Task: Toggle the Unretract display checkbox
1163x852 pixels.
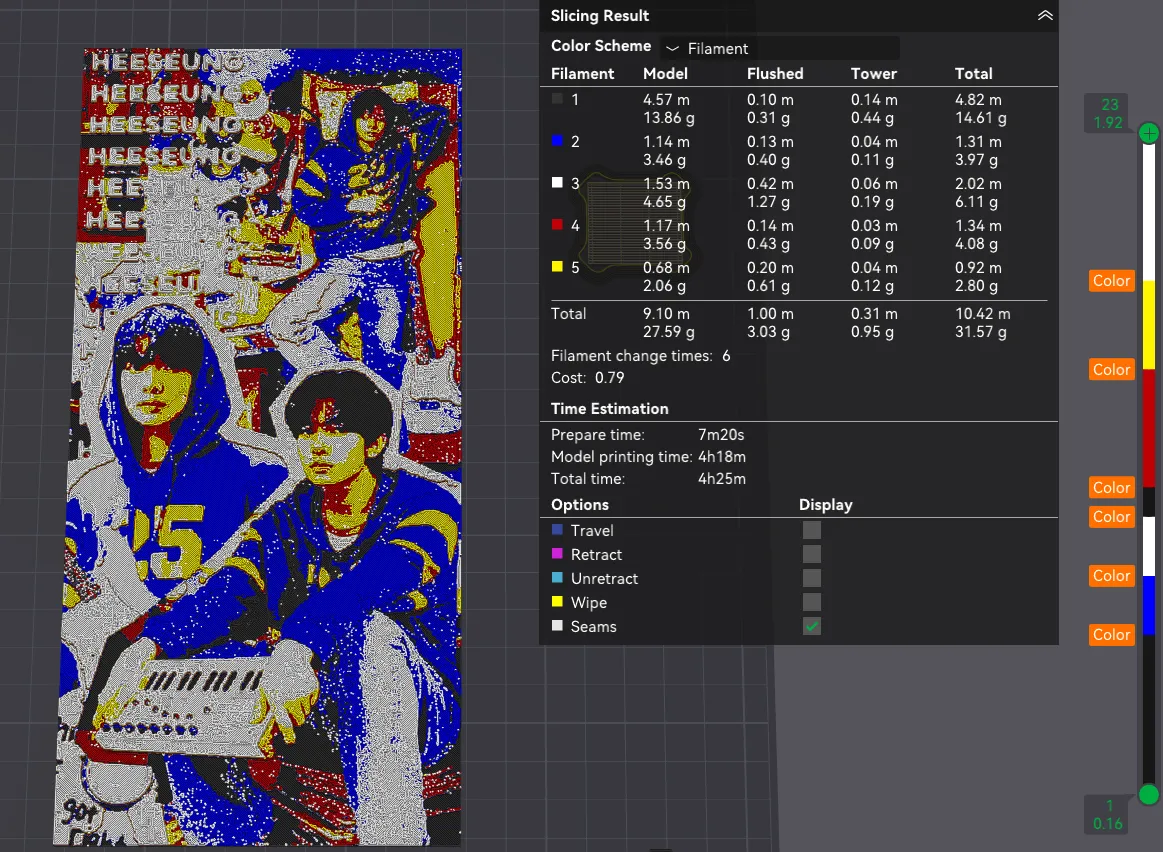Action: point(812,578)
